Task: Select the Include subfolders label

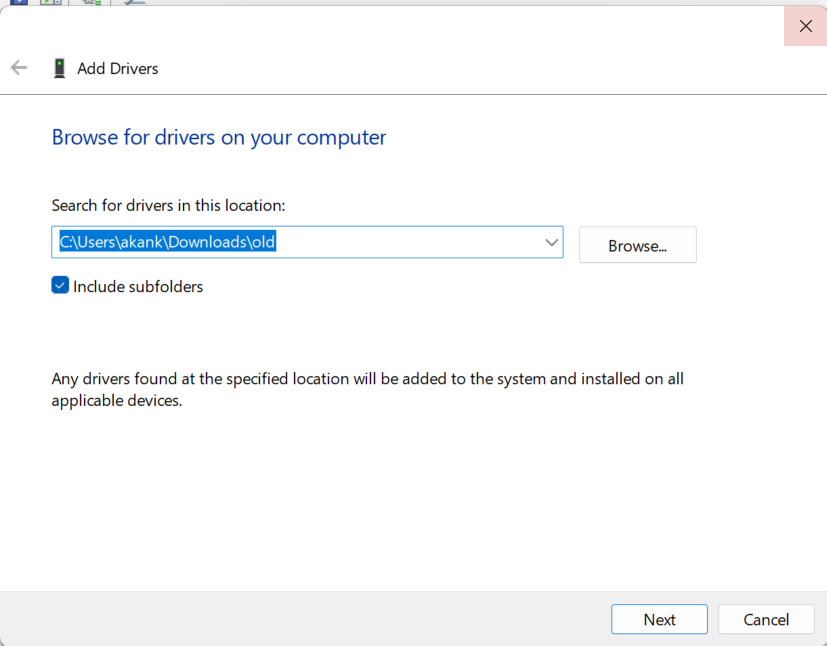Action: tap(138, 286)
